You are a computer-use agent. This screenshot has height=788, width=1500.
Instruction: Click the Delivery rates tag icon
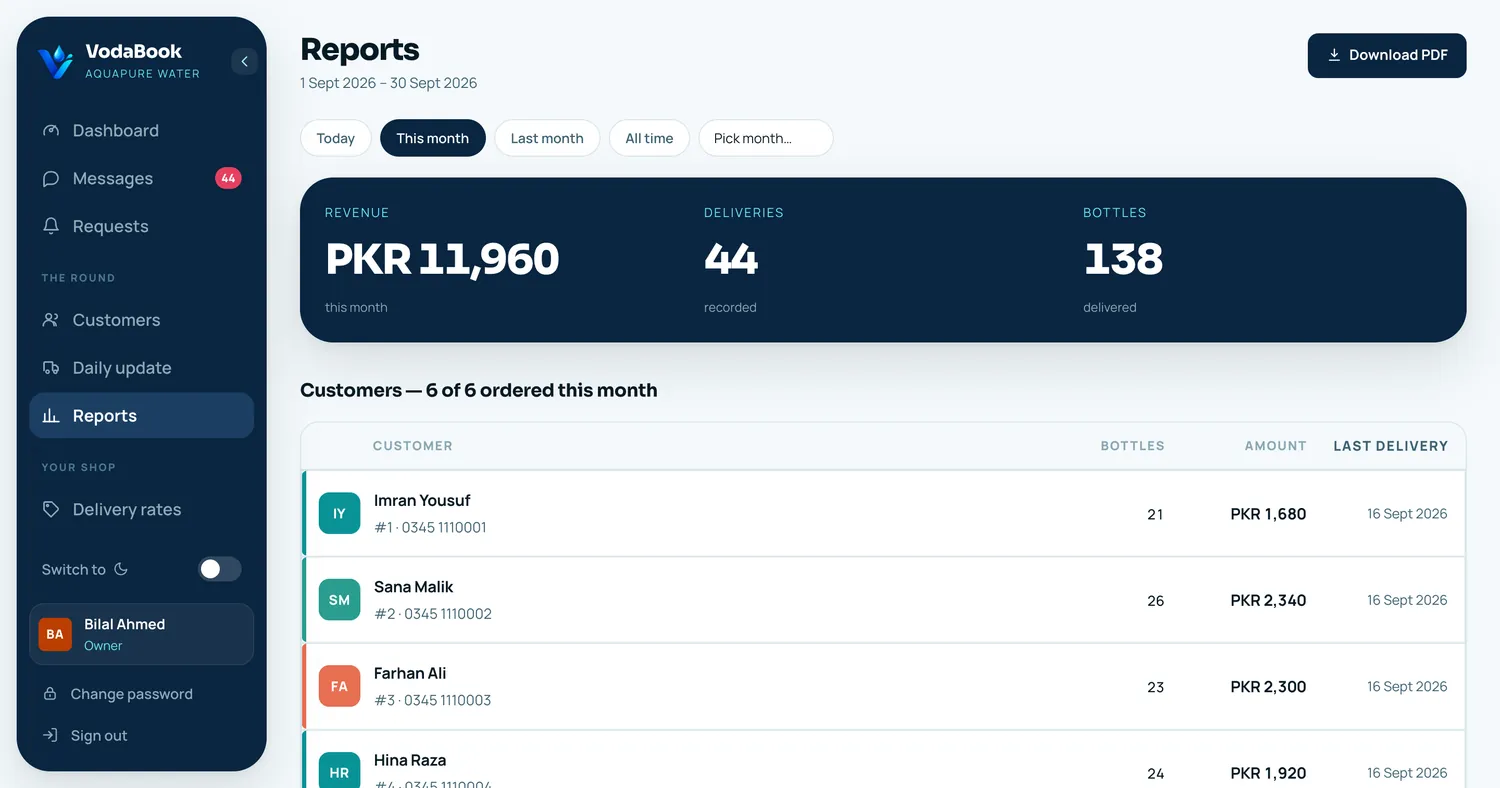(x=51, y=510)
